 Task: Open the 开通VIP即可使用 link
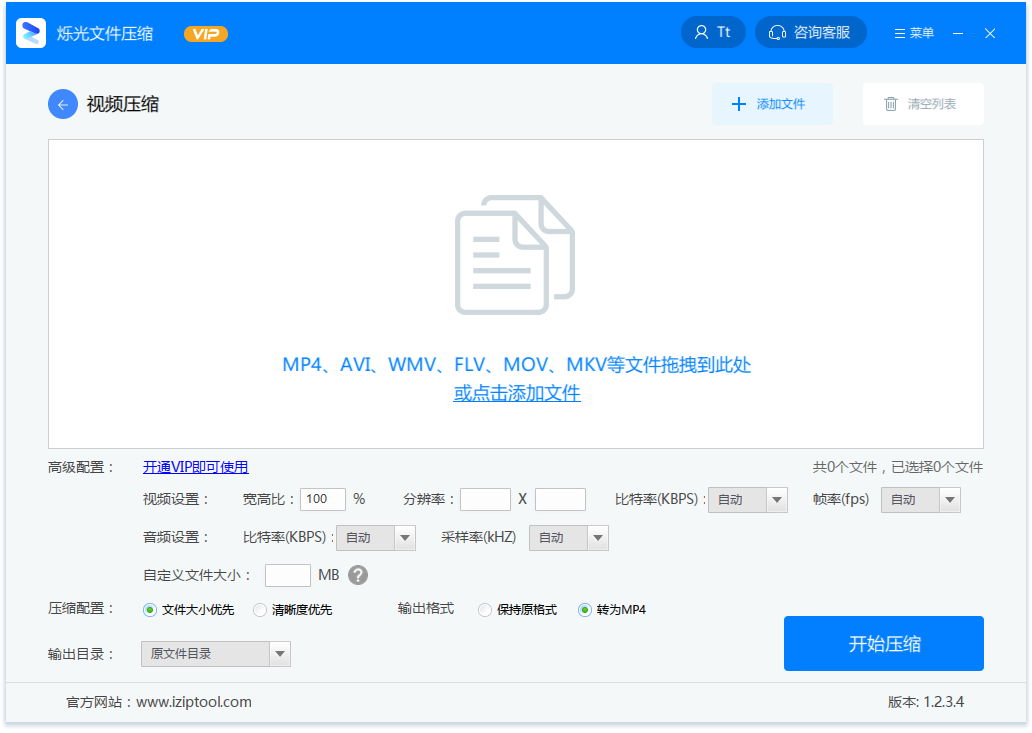pos(193,467)
